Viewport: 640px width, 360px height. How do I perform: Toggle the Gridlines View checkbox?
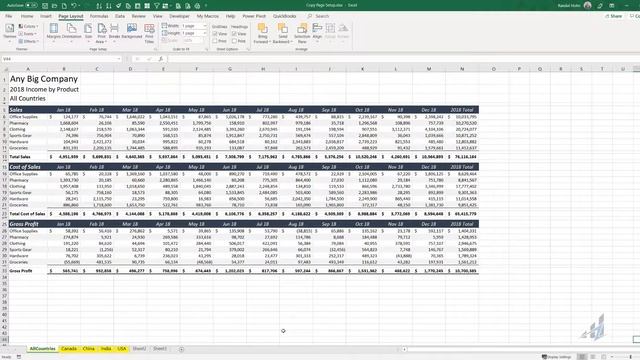click(215, 34)
